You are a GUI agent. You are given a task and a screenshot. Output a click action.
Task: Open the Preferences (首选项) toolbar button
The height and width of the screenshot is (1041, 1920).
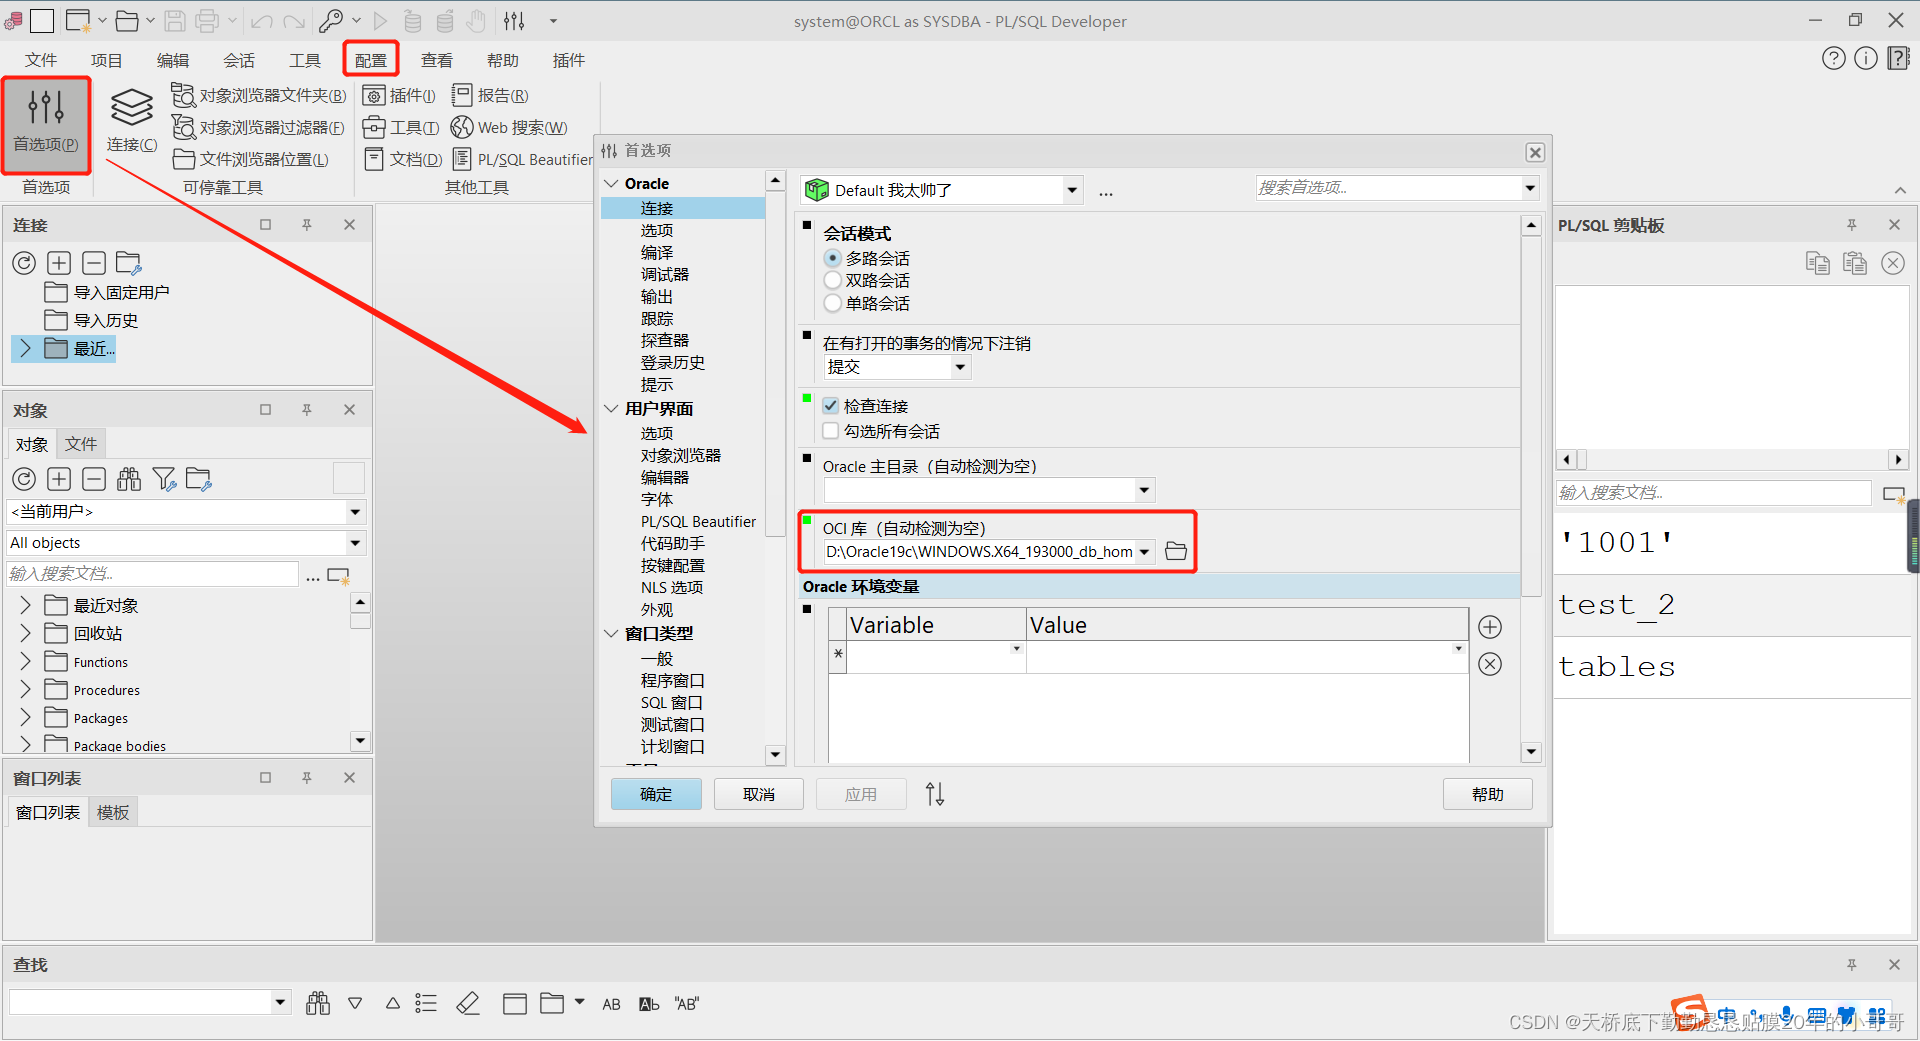[x=46, y=124]
